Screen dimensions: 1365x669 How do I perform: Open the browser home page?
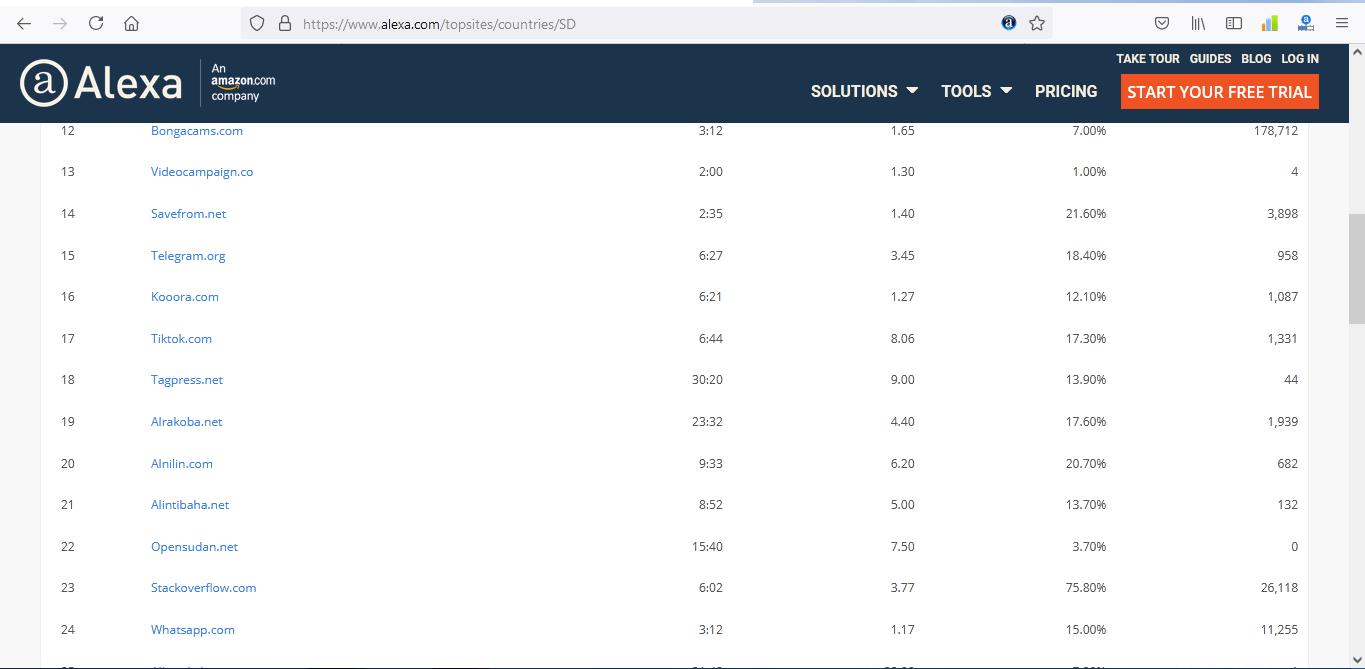coord(132,23)
